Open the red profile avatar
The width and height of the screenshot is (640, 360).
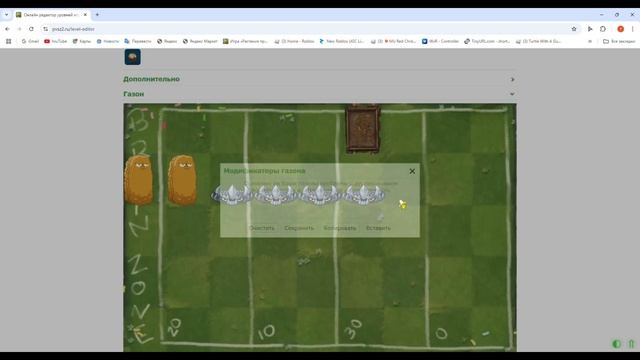point(620,29)
